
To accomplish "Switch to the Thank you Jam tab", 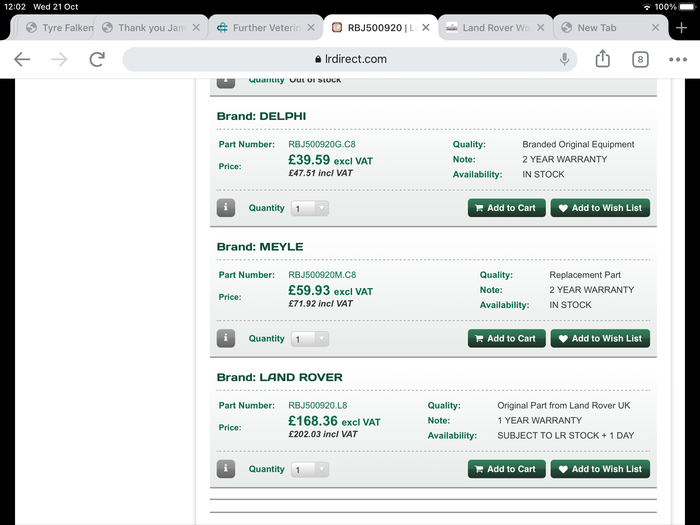I will (151, 28).
